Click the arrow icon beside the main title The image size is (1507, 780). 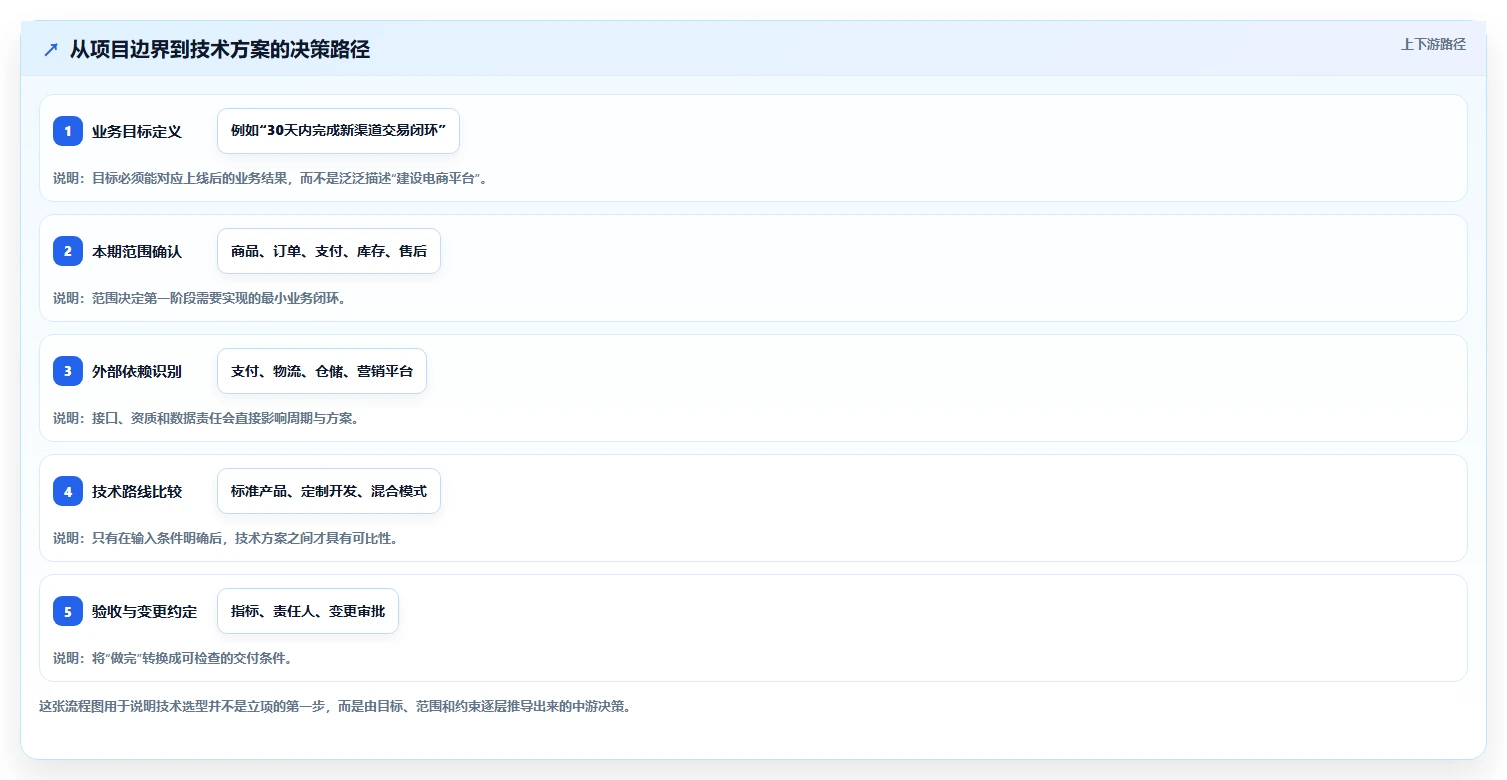coord(51,49)
